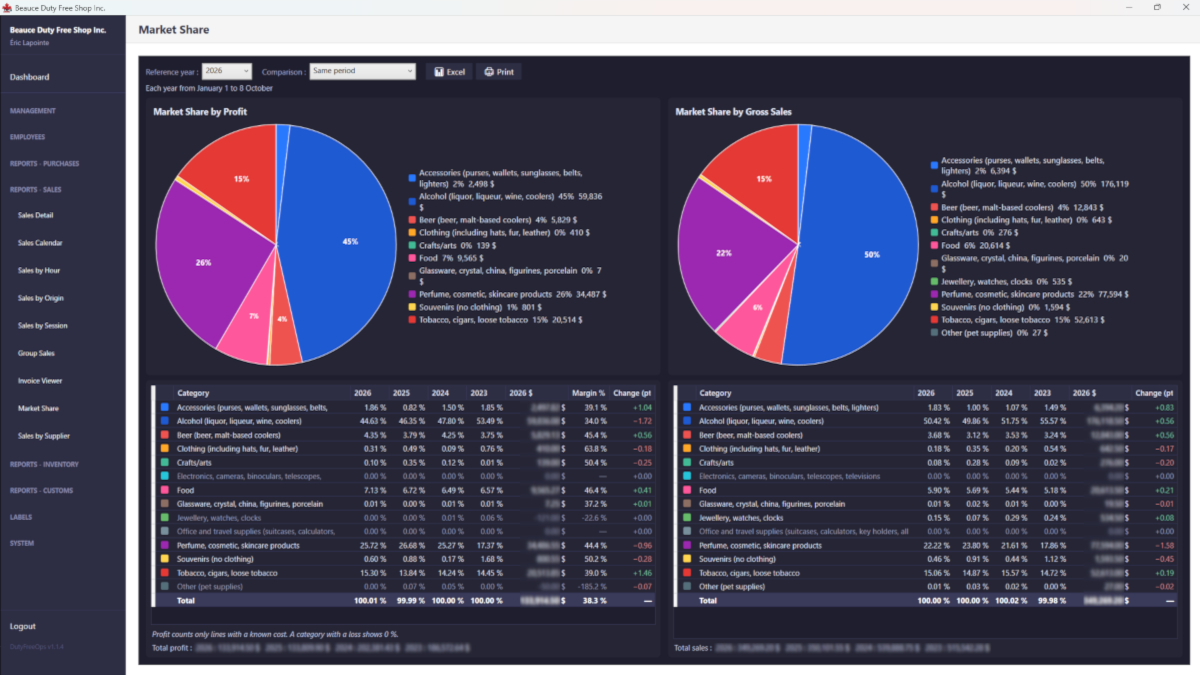Toggle Alcohol legend swatch in Profit chart
Screen dimensions: 1200x675
[412, 198]
